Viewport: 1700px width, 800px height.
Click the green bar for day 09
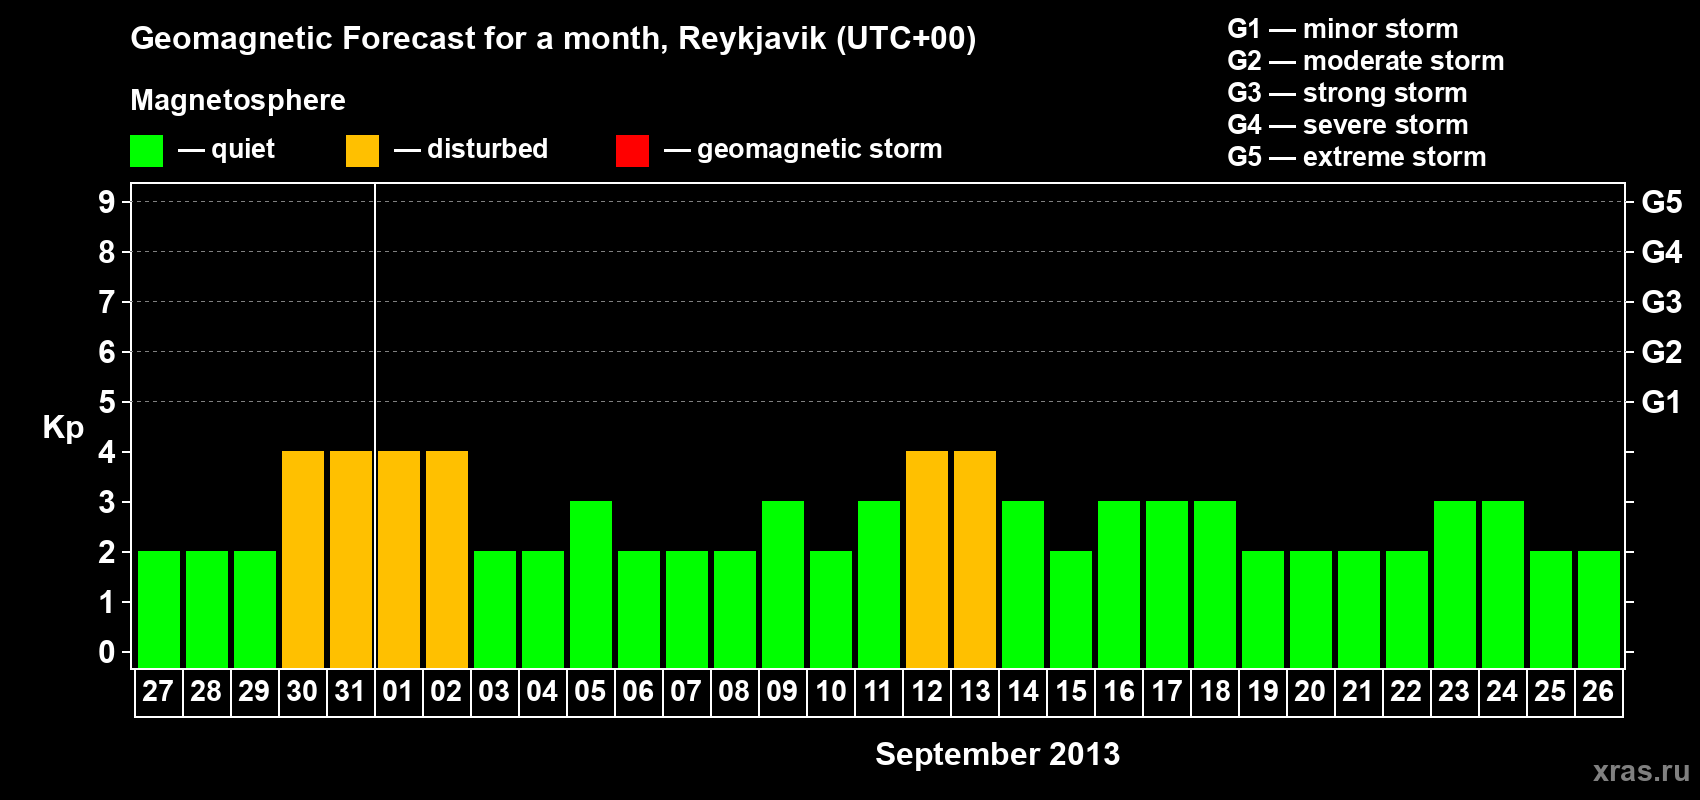point(783,585)
